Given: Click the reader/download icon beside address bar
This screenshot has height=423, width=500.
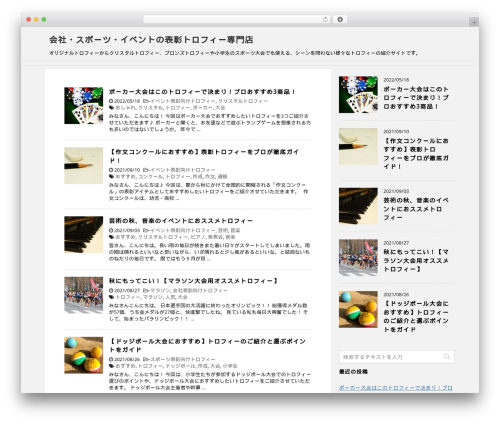Looking at the screenshot, I should click(x=340, y=19).
